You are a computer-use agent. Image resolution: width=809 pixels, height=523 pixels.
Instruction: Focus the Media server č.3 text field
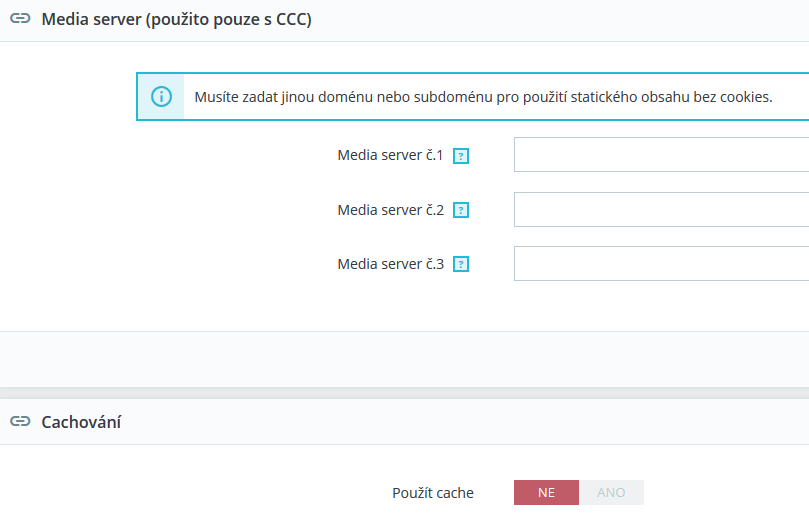click(x=661, y=264)
